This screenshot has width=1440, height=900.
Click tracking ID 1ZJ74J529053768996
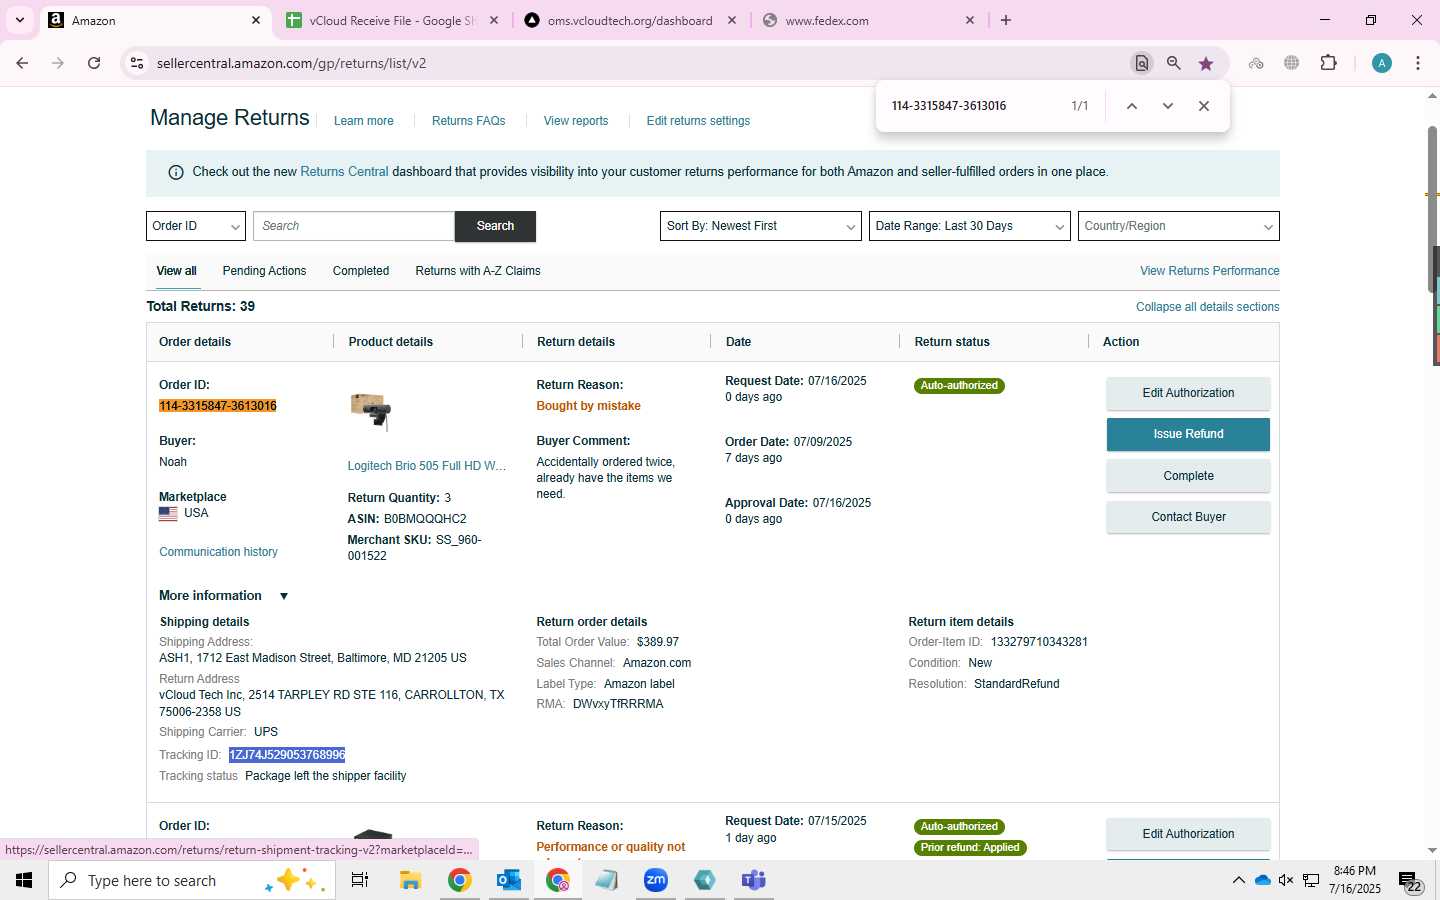click(x=287, y=755)
